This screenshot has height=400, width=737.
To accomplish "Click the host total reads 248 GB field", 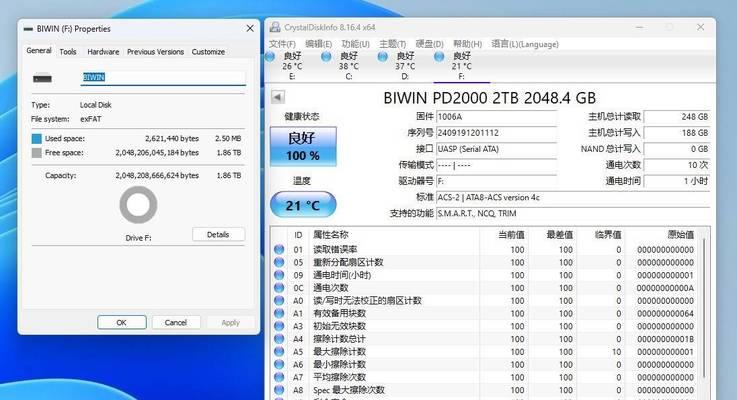I will pos(677,117).
